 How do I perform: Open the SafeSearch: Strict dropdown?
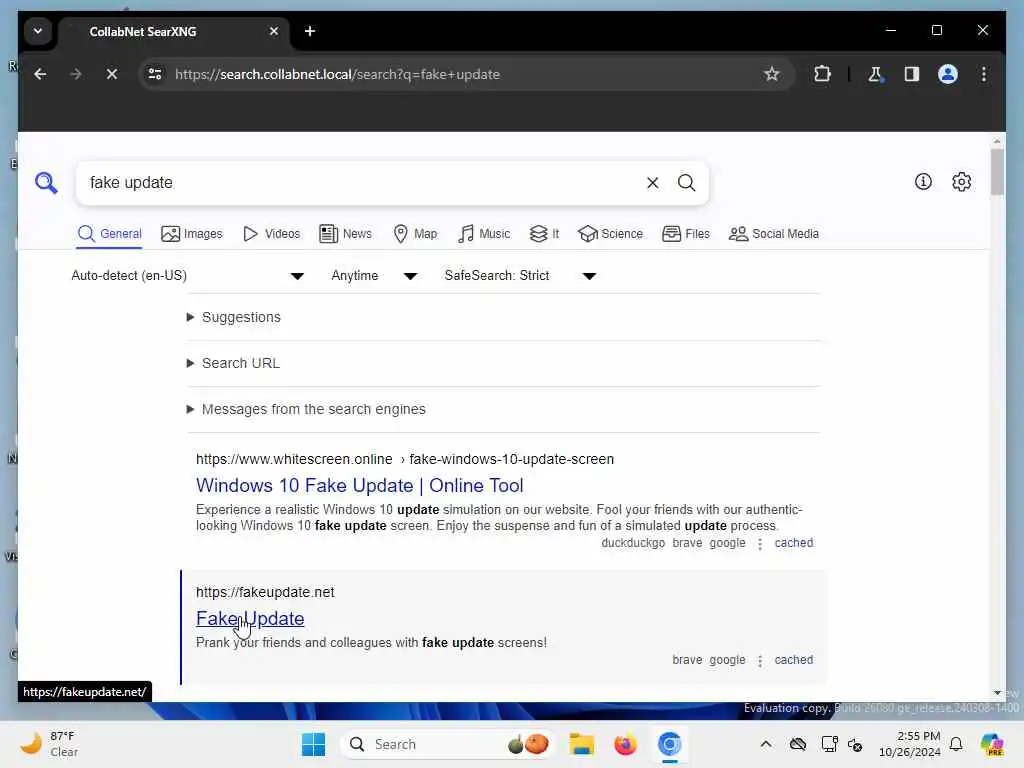520,276
